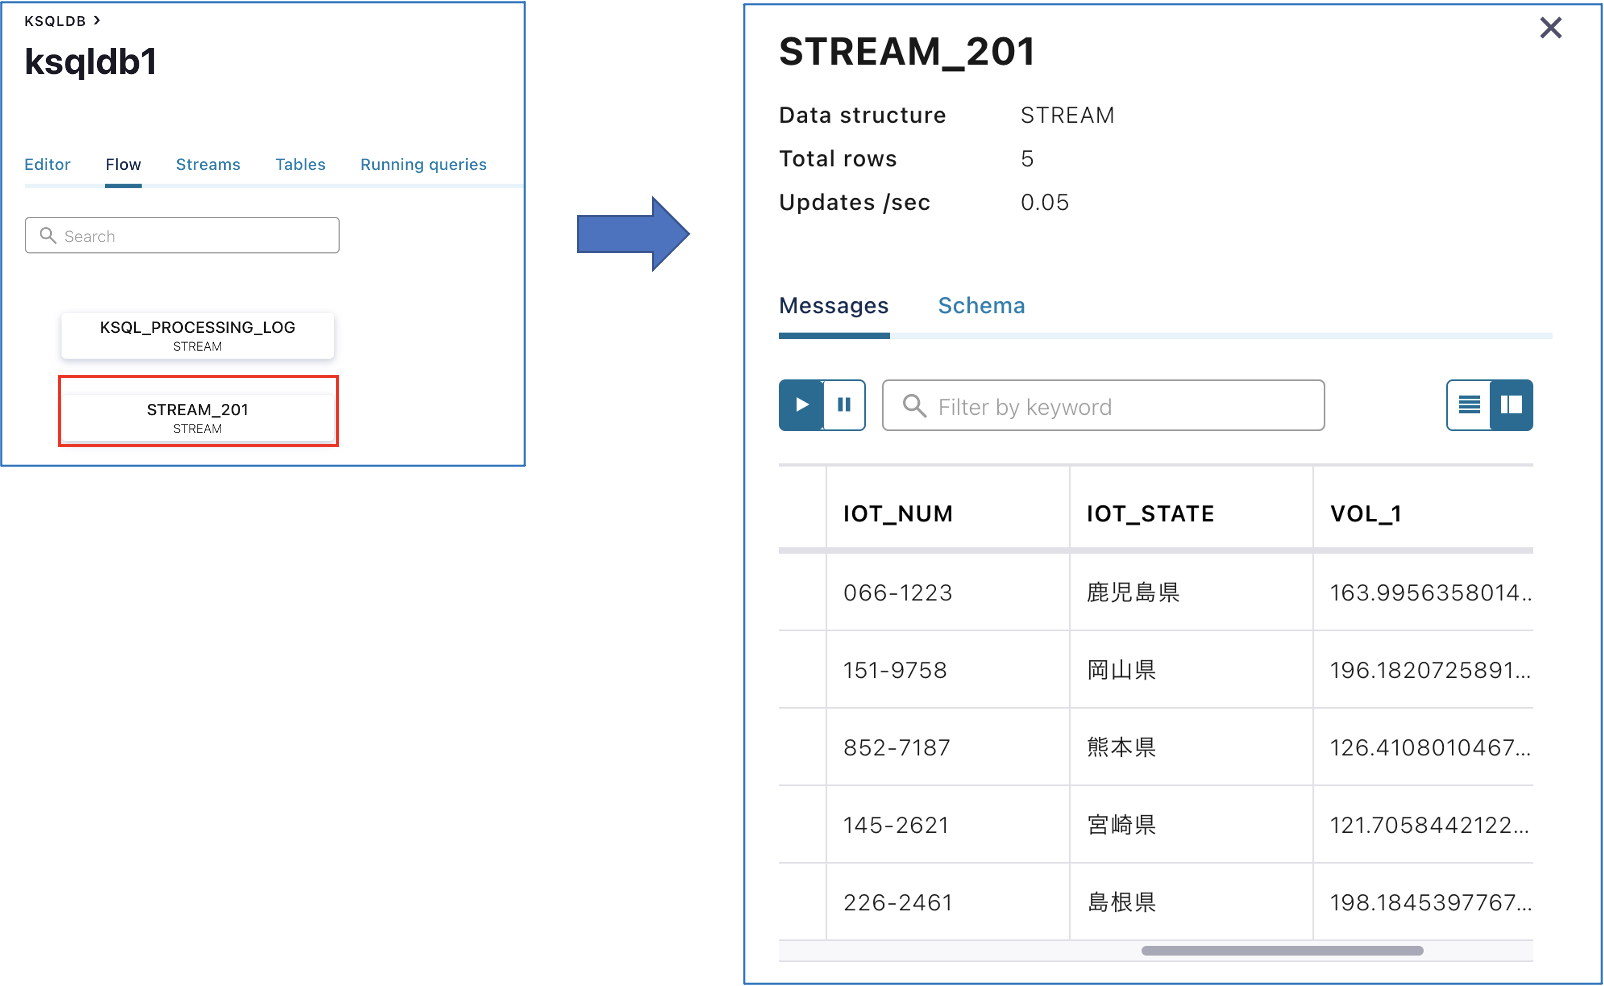
Task: Click the Updates /sec value 0.05
Action: [1045, 203]
